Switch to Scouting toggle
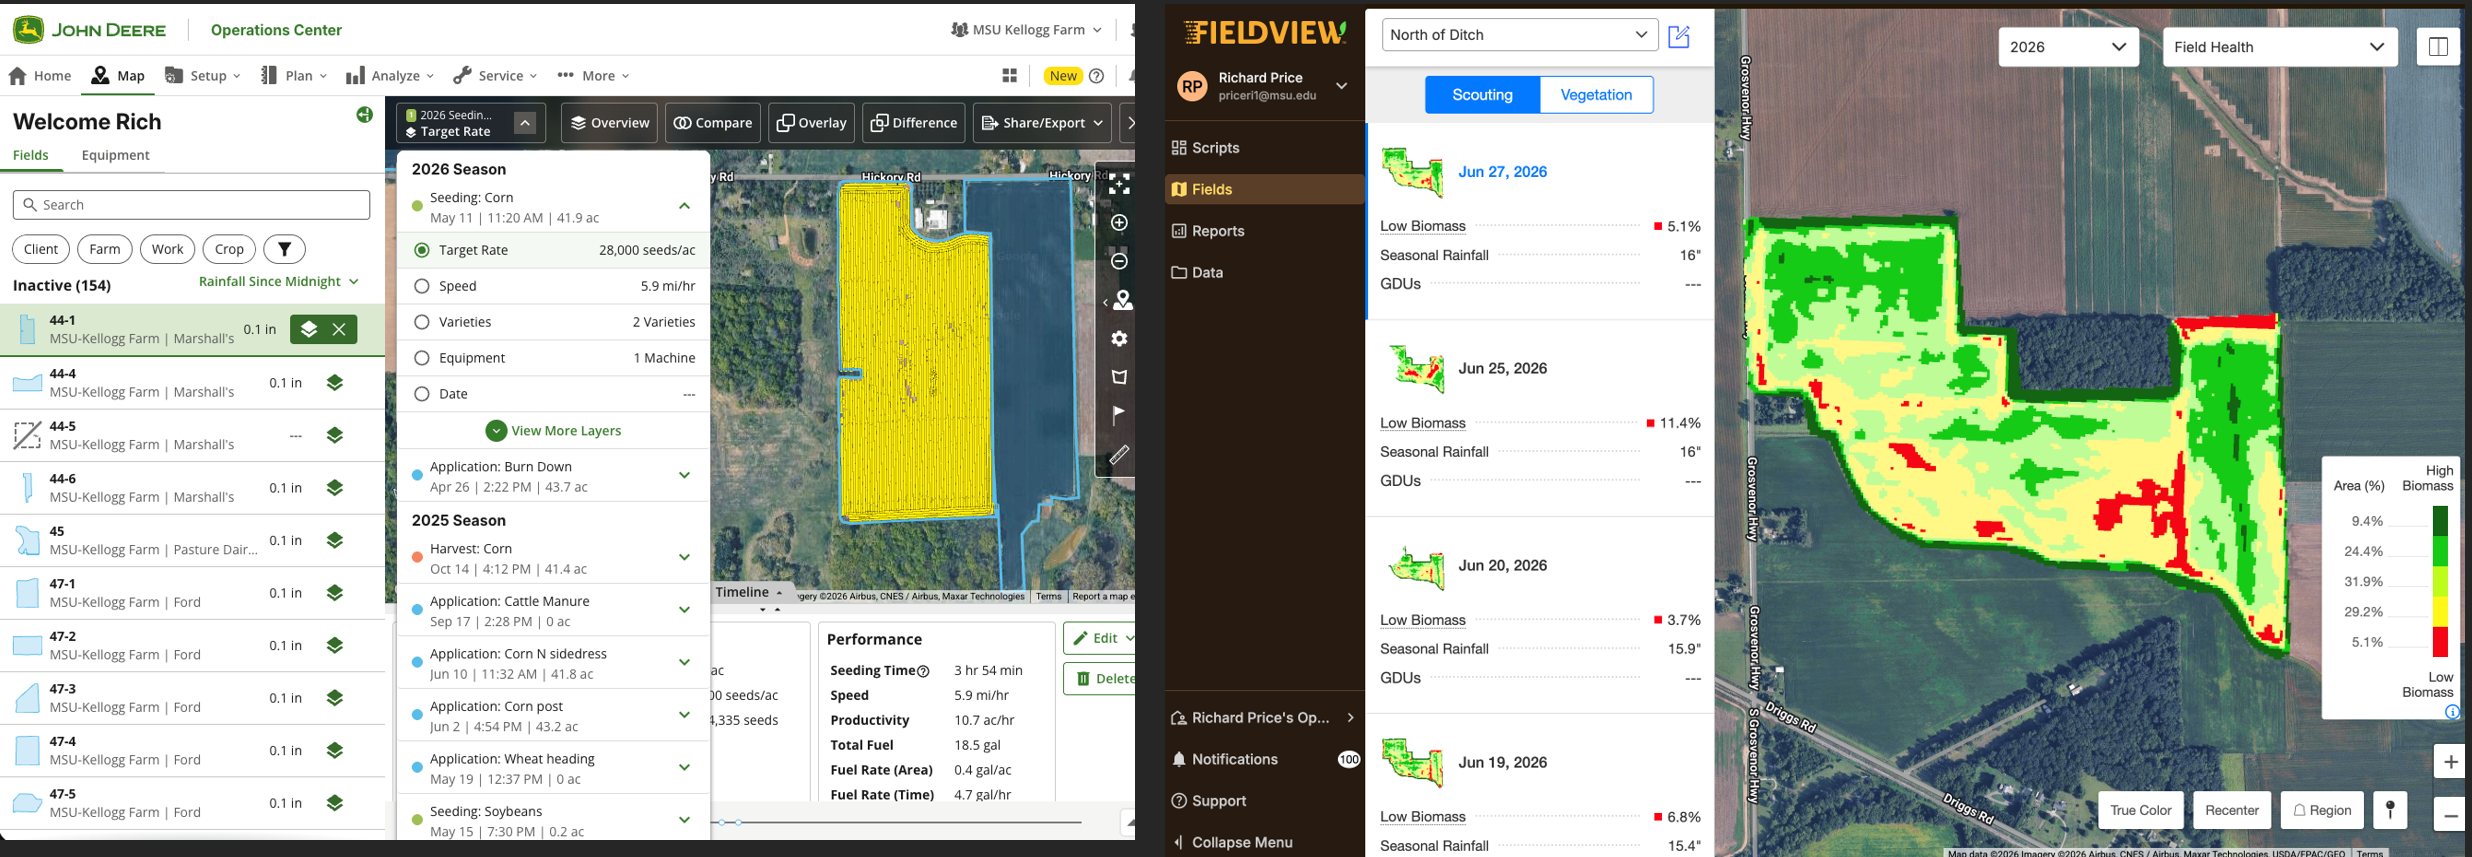Screen dimensions: 2472x857 [1482, 95]
